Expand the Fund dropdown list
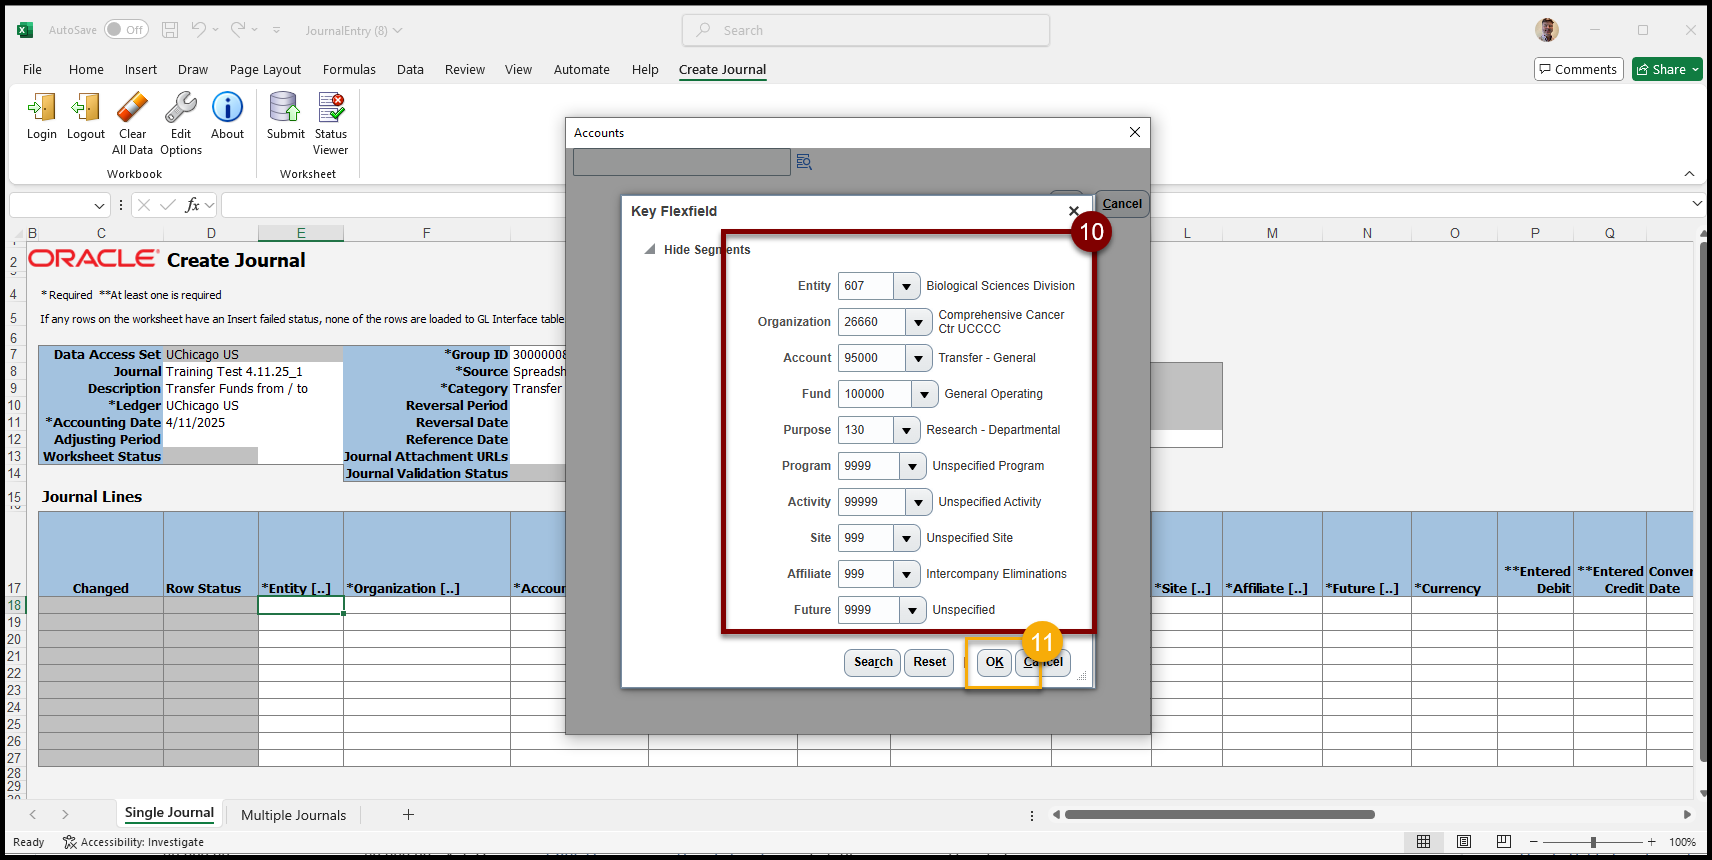The image size is (1712, 860). pyautogui.click(x=924, y=394)
